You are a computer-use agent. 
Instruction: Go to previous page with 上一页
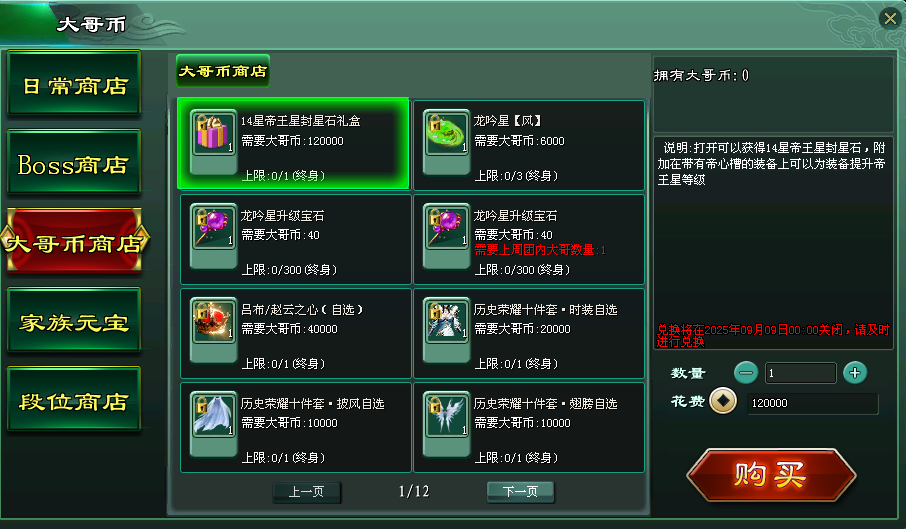click(x=307, y=491)
